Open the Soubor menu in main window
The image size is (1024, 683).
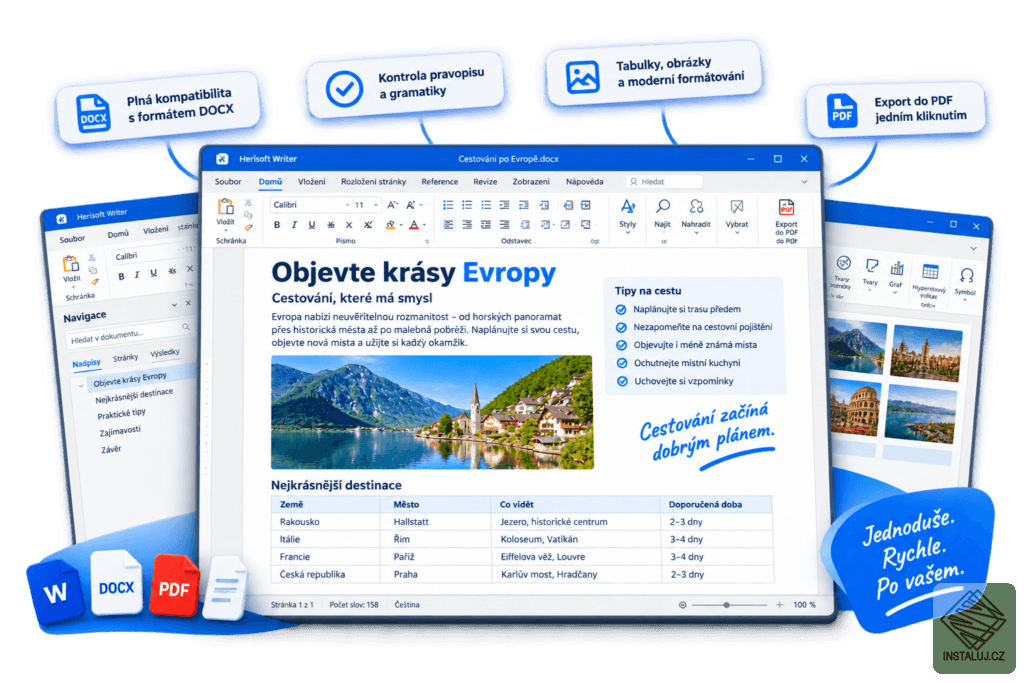pos(228,182)
